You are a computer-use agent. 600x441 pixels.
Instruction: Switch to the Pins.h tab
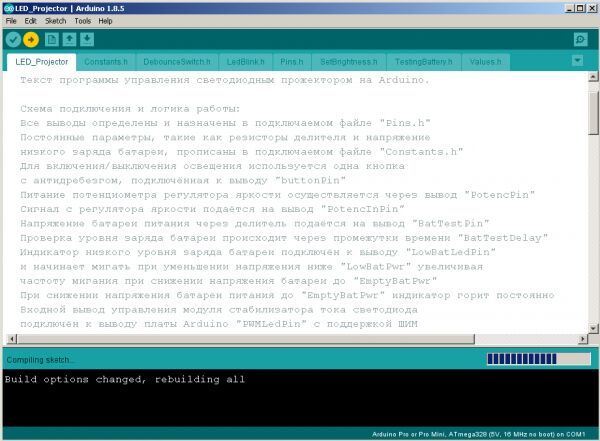pos(292,62)
